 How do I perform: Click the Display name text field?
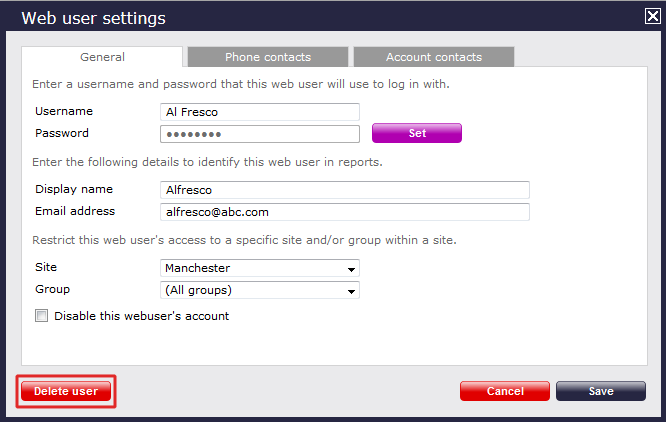click(x=344, y=190)
